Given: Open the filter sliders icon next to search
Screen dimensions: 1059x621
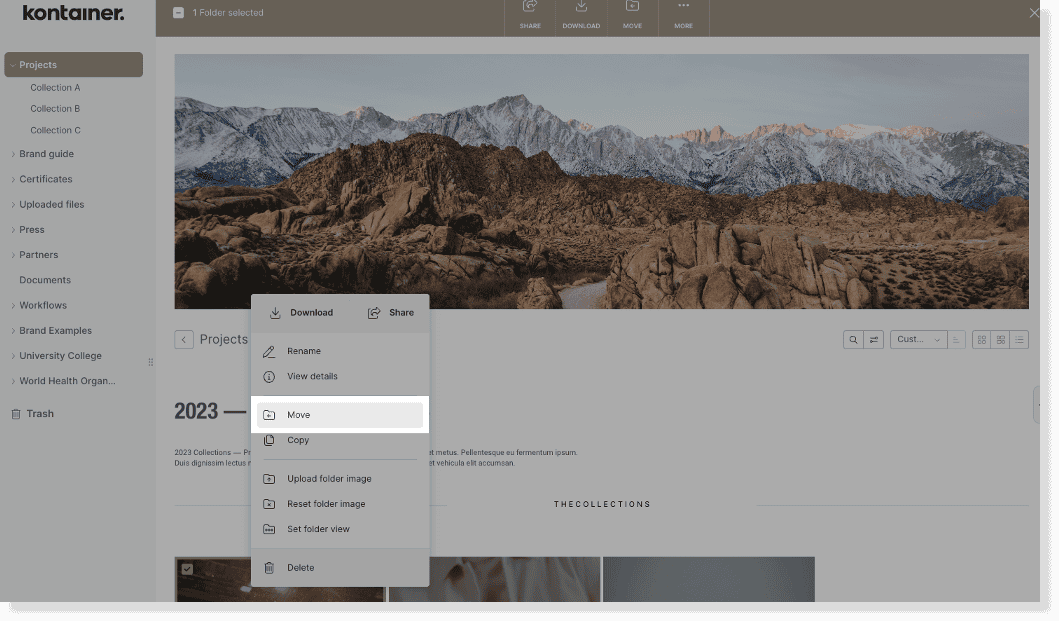Looking at the screenshot, I should point(873,339).
